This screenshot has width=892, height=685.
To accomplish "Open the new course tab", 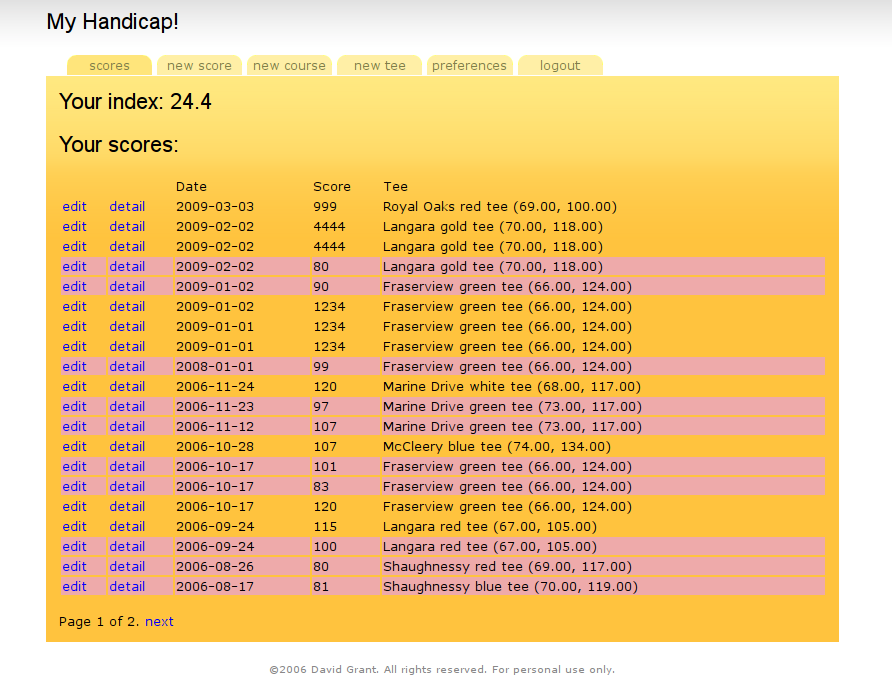I will click(x=289, y=65).
